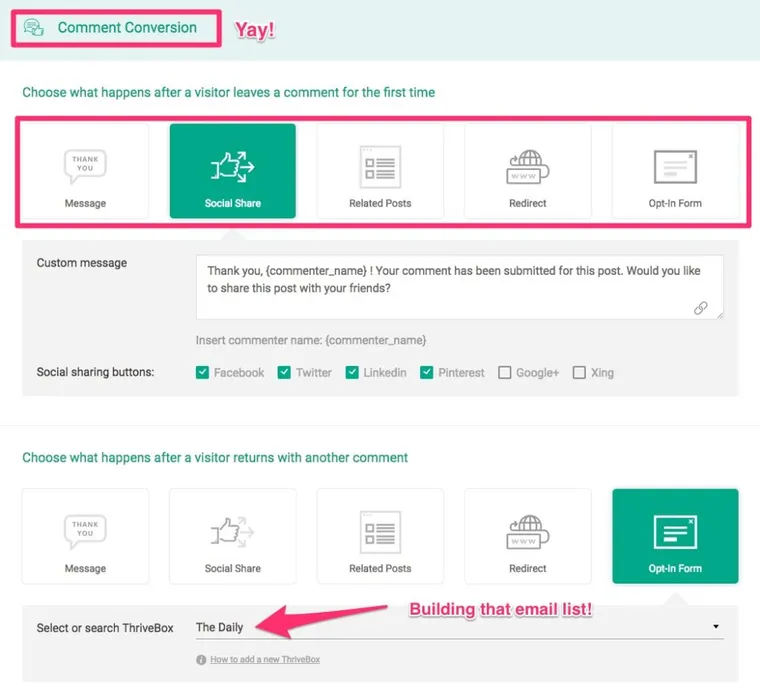Select Message card for first-time comment
The height and width of the screenshot is (695, 760).
(x=85, y=171)
